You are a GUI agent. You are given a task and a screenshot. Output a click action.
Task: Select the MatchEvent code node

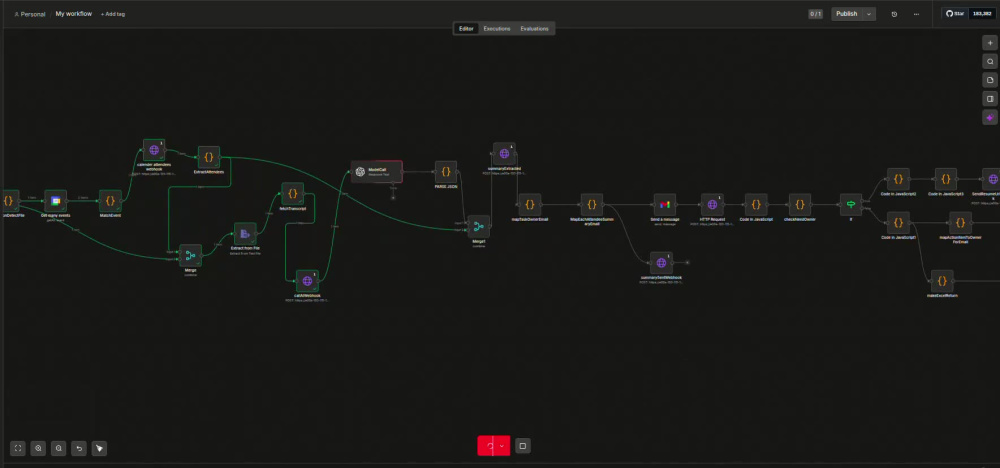coord(110,201)
